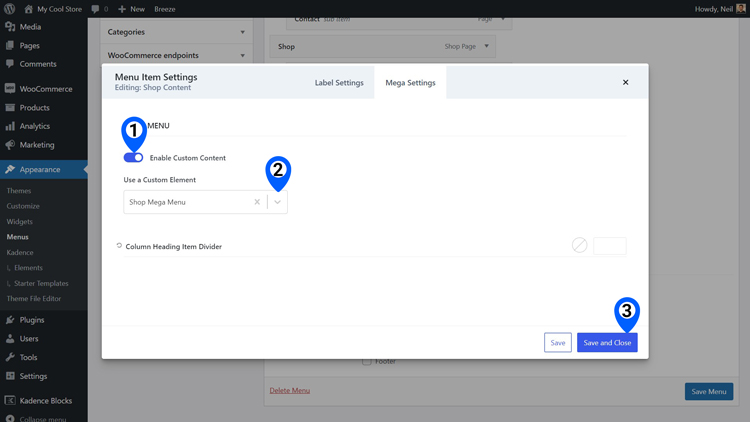Clear the Shop Mega Menu selection

click(257, 202)
